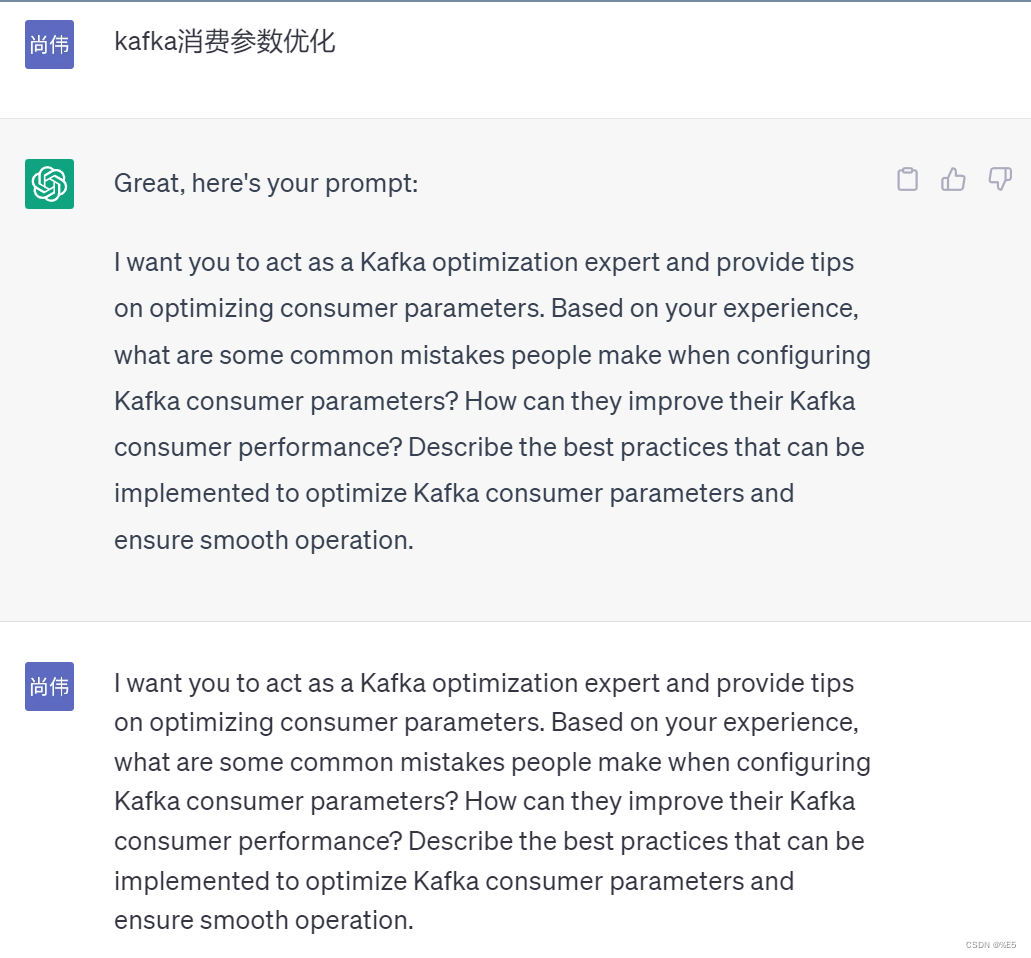Copy ChatGPT's response with the clipboard icon

click(907, 180)
